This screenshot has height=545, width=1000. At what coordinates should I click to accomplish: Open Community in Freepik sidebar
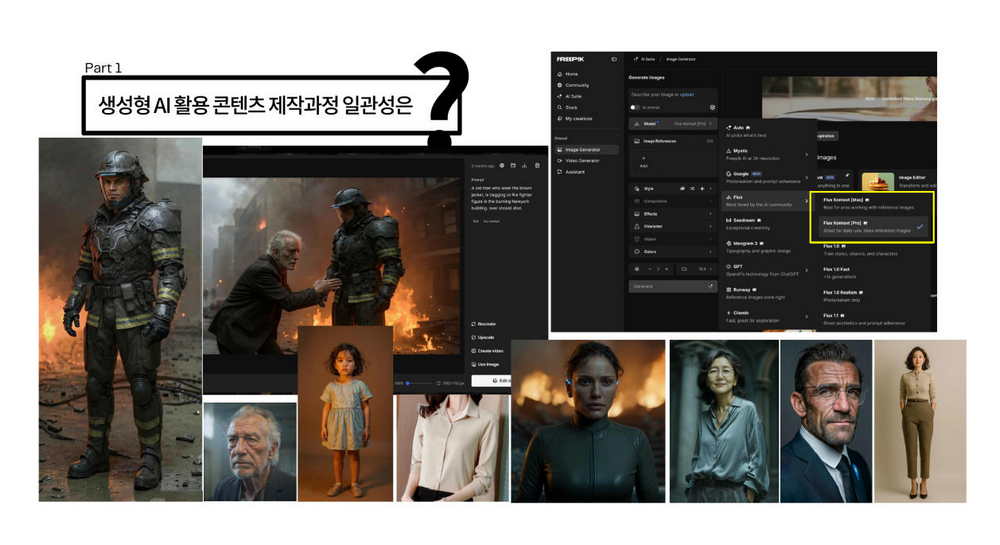pos(573,85)
